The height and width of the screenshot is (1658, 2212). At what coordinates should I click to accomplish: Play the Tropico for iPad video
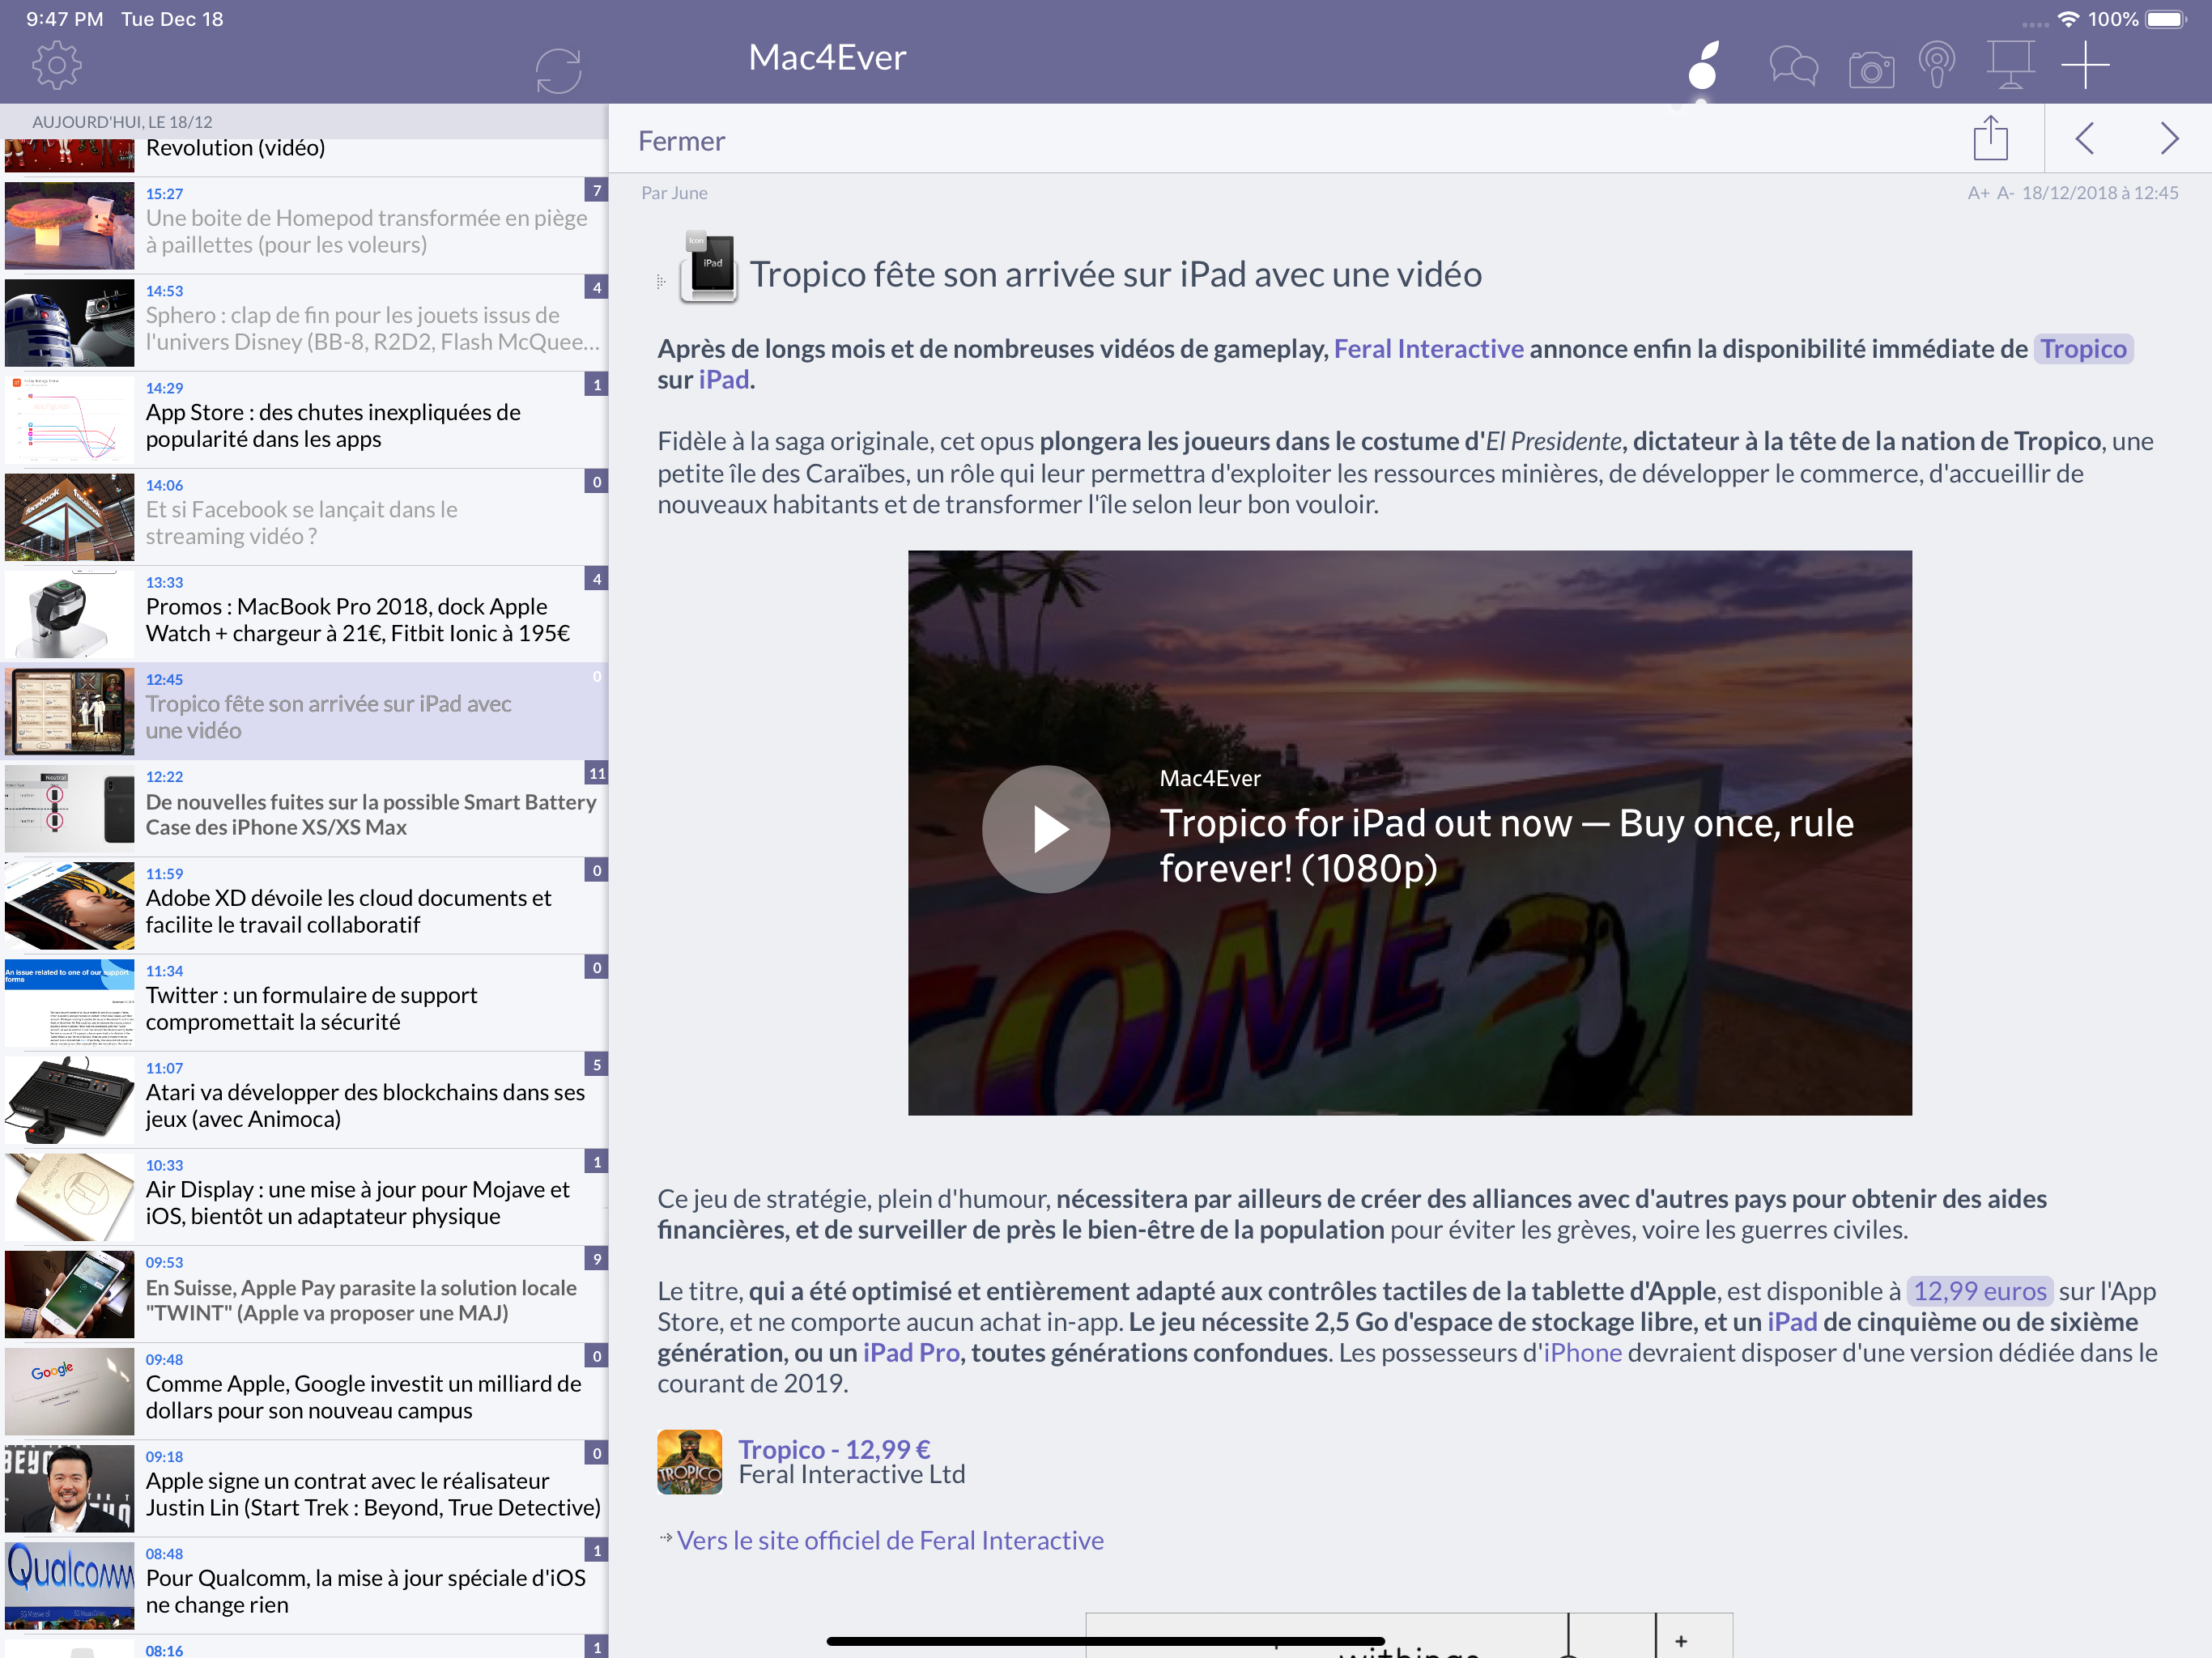click(x=1046, y=829)
